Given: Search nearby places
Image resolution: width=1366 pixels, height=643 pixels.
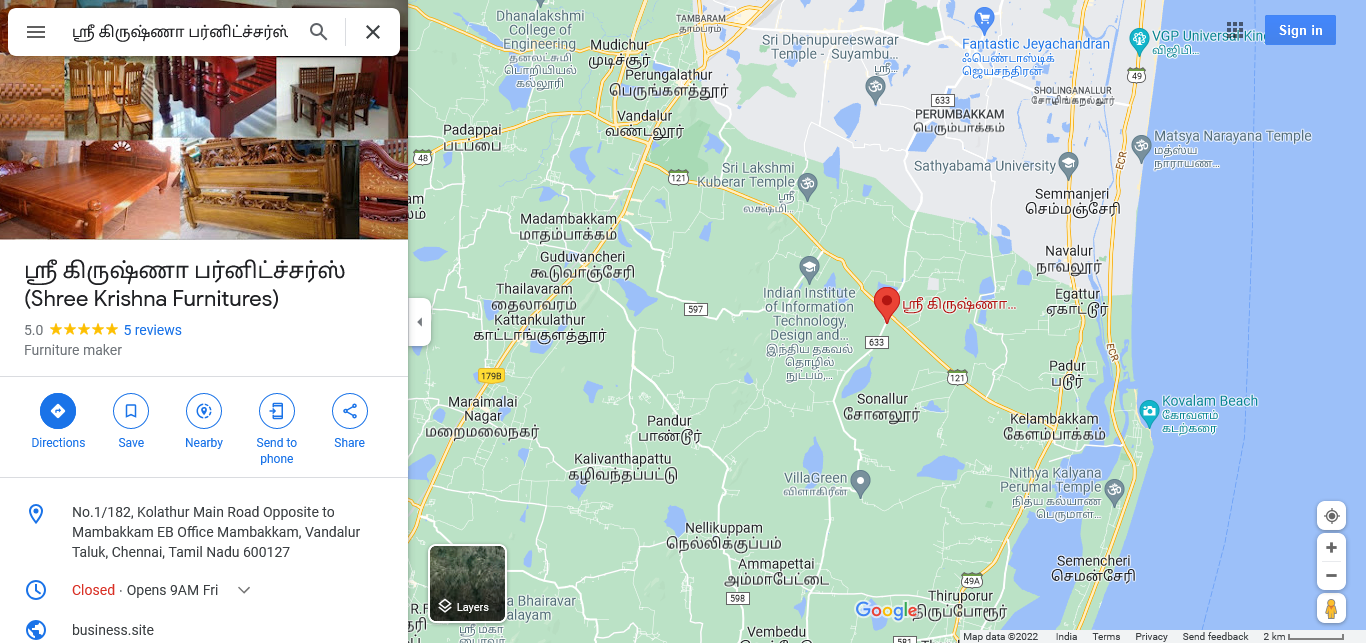Looking at the screenshot, I should pyautogui.click(x=204, y=421).
